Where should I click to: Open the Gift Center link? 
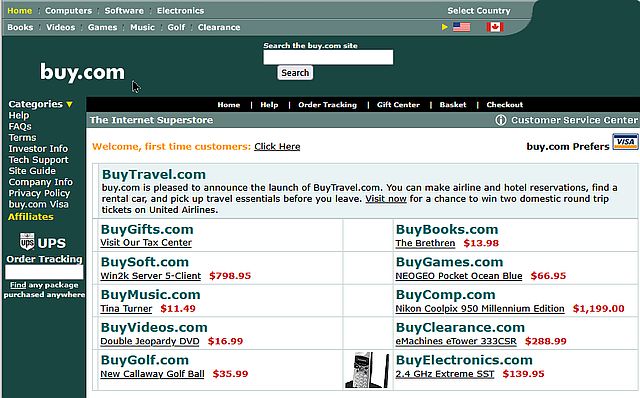point(398,105)
